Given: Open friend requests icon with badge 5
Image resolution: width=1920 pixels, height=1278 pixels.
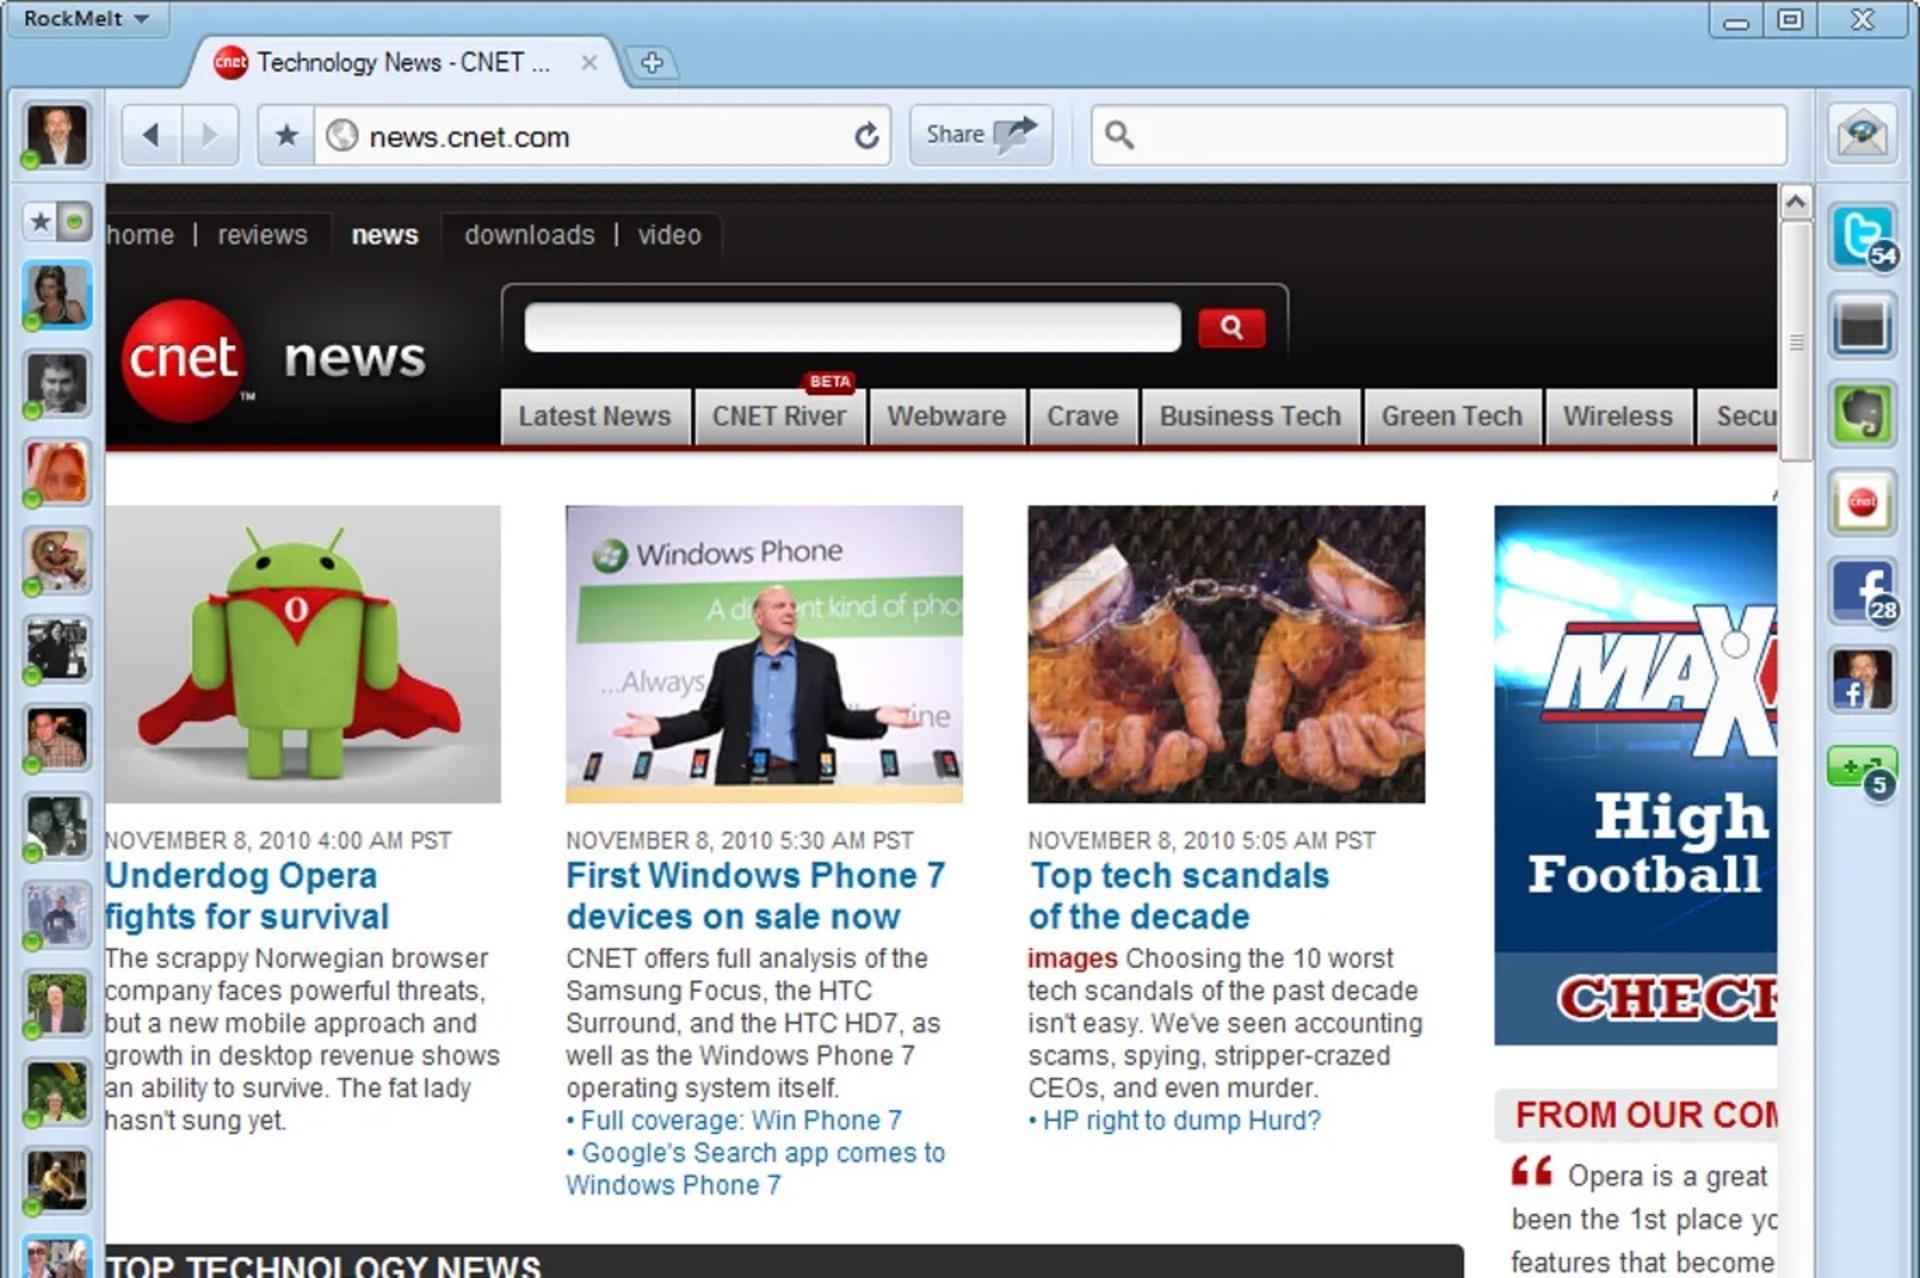Looking at the screenshot, I should (x=1861, y=769).
